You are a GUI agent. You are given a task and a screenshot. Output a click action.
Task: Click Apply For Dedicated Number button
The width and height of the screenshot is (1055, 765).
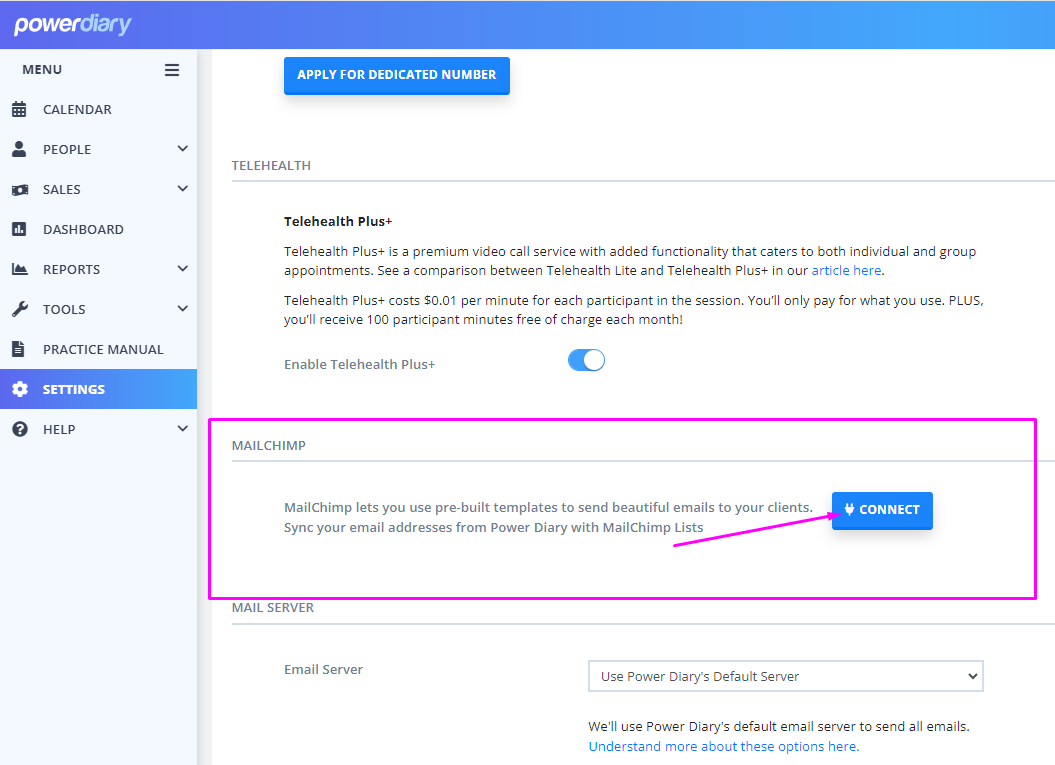[x=396, y=75]
